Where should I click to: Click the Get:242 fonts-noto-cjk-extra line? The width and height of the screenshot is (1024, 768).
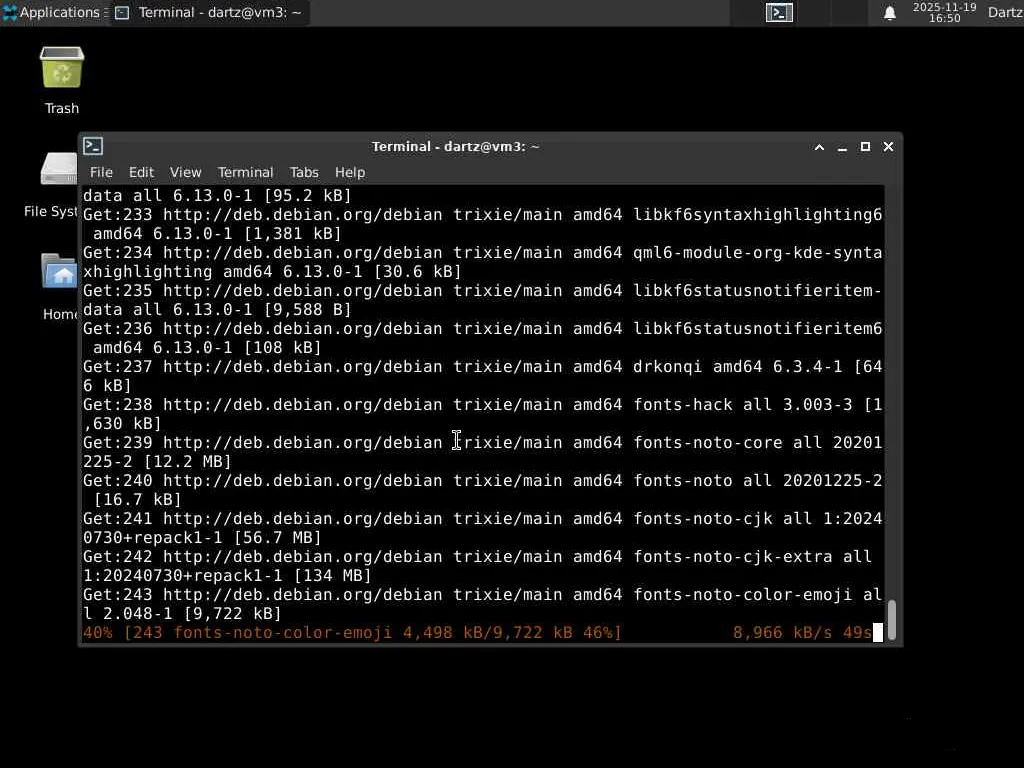[483, 566]
